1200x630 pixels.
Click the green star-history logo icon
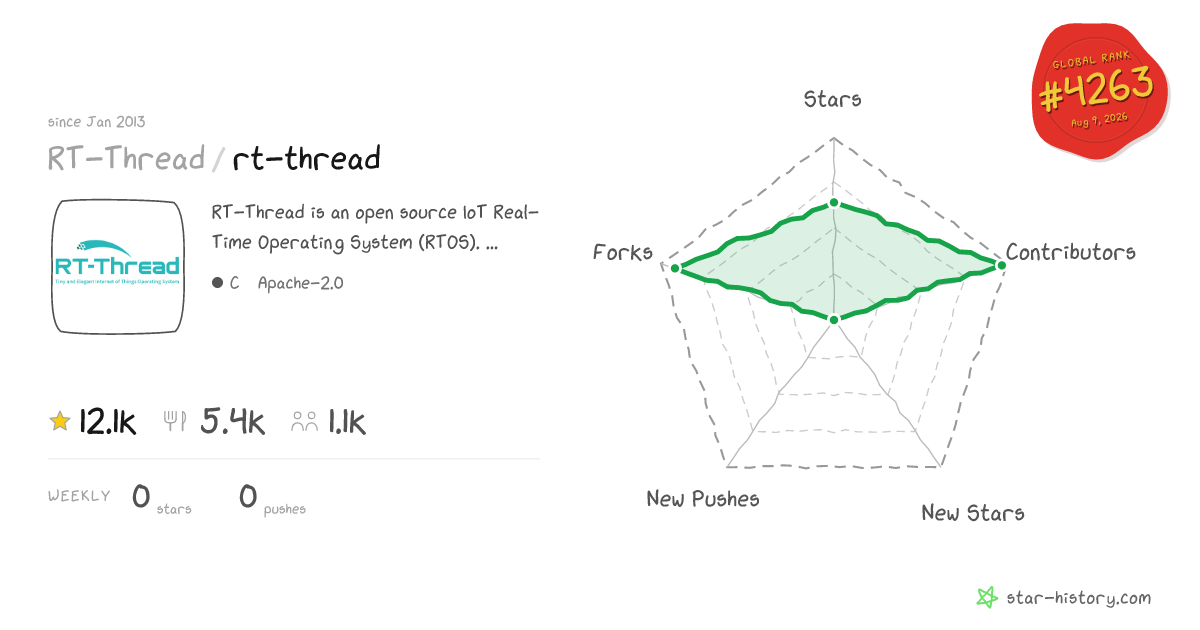987,598
